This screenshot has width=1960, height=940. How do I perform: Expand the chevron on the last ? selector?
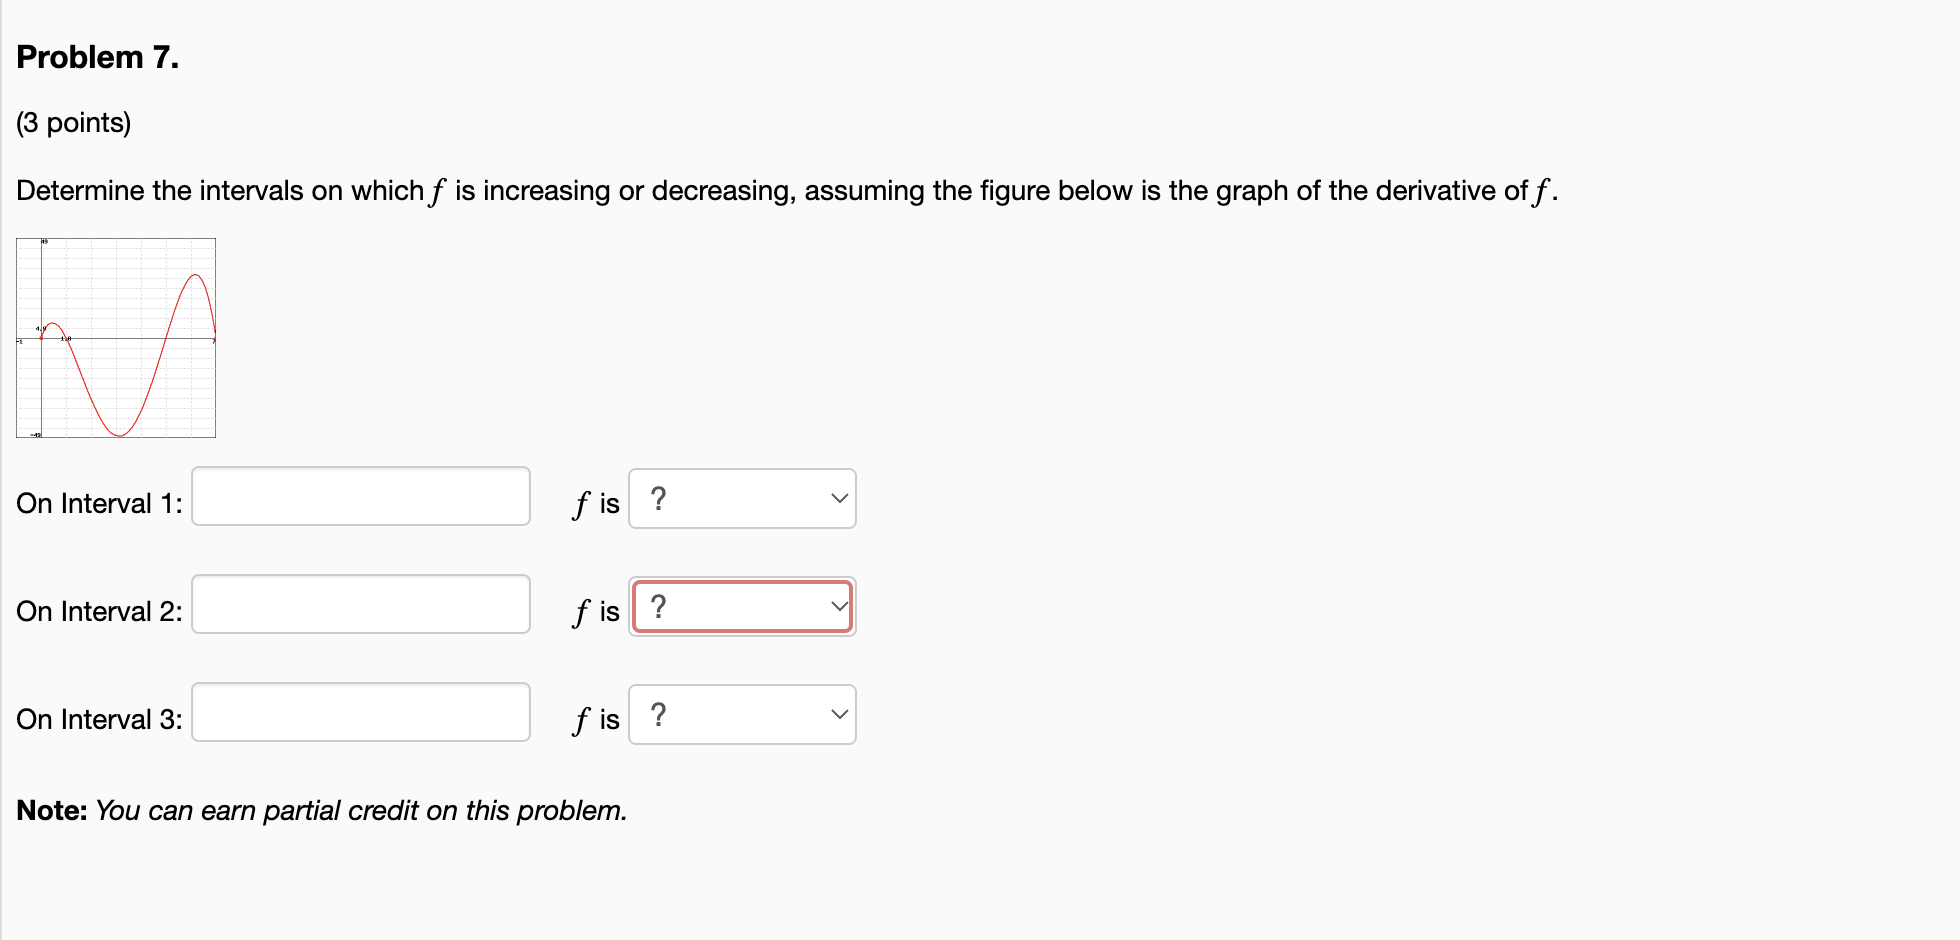point(838,714)
